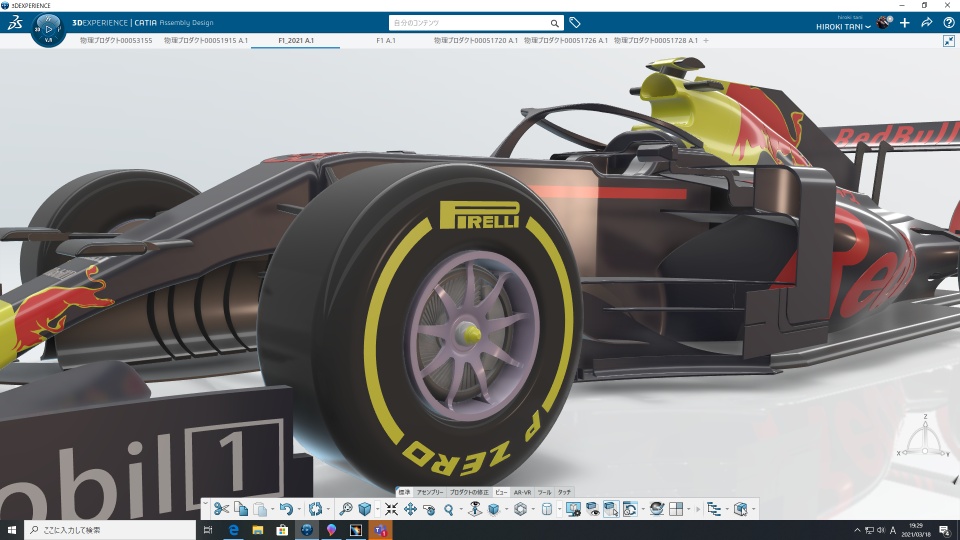Click the four-pane layout grid icon
Viewport: 960px width, 540px height.
click(x=676, y=509)
